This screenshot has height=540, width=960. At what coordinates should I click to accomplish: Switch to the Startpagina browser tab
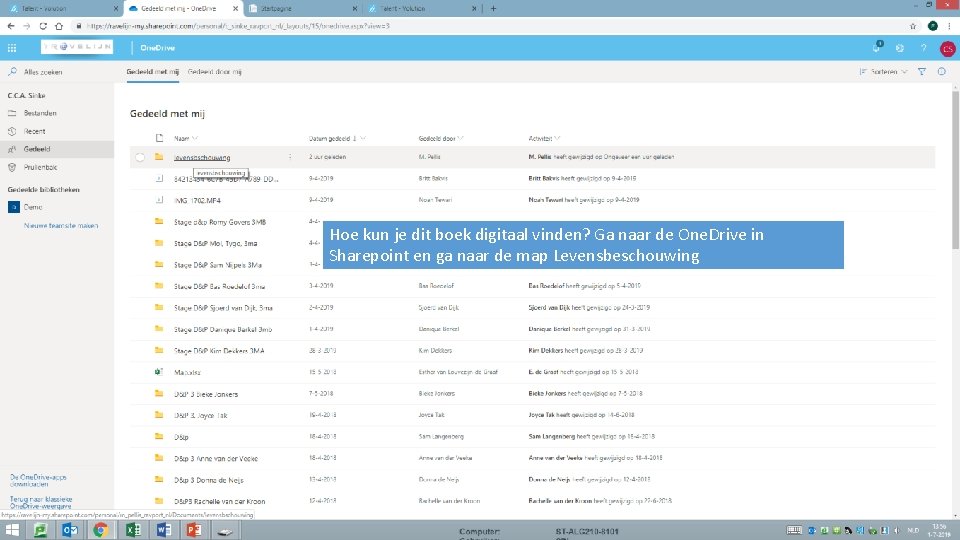tap(302, 9)
